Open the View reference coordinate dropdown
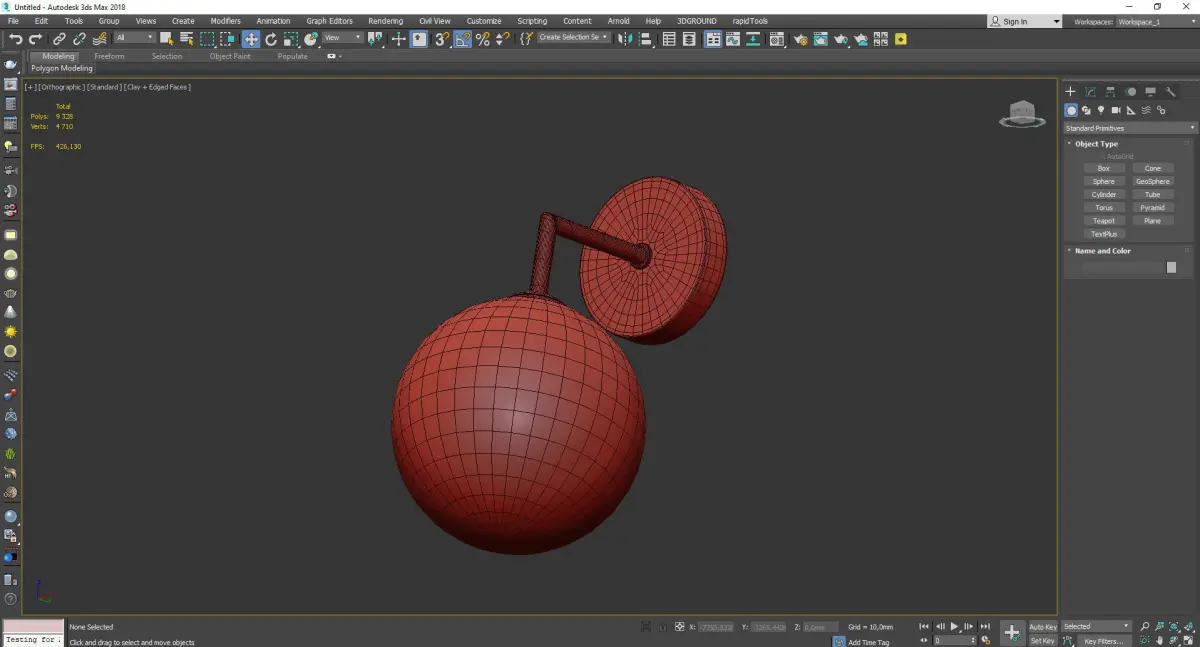Screen dimensions: 1200x647 pyautogui.click(x=343, y=38)
